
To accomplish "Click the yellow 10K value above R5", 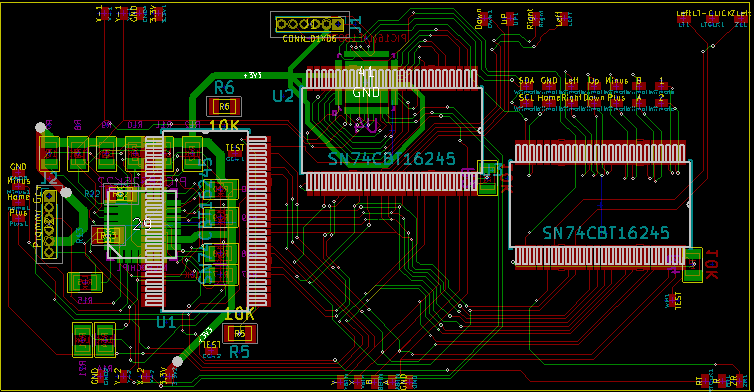I will (239, 315).
